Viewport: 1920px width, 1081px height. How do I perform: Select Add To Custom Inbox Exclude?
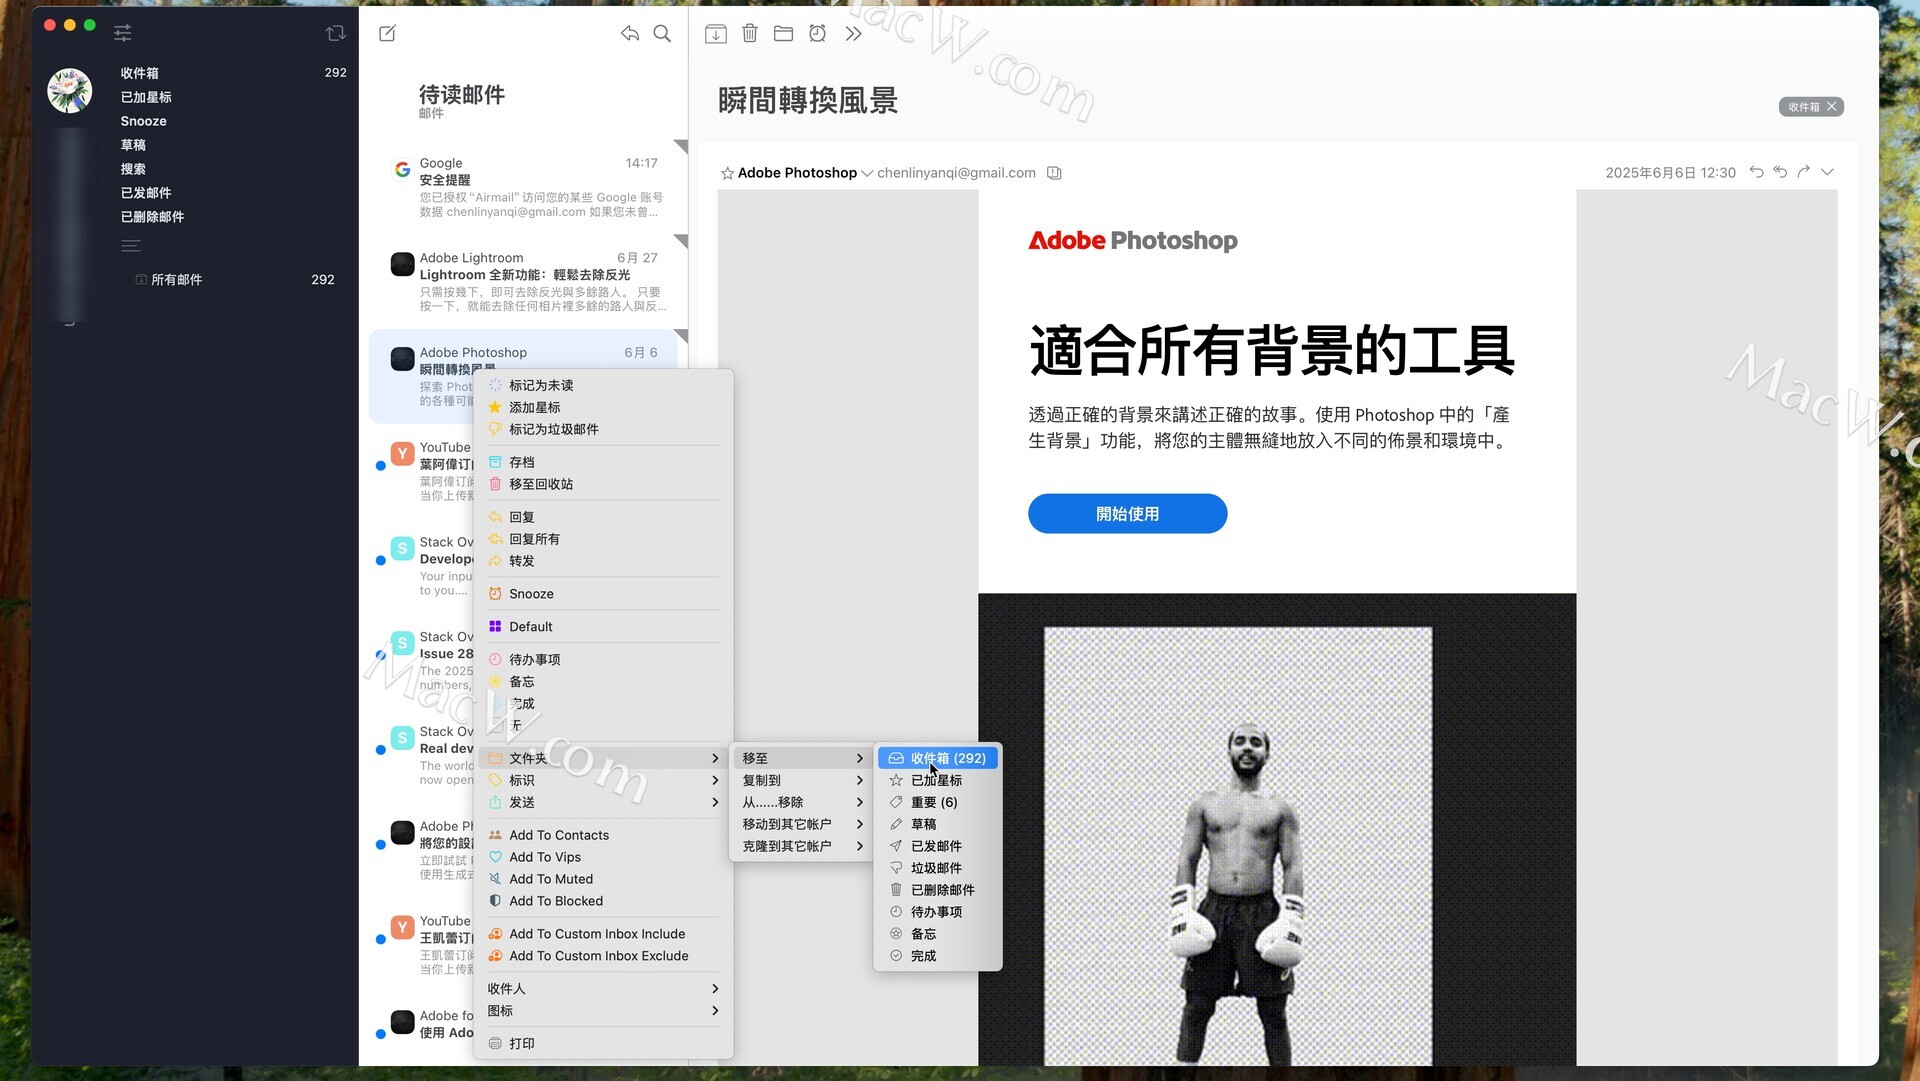click(603, 956)
